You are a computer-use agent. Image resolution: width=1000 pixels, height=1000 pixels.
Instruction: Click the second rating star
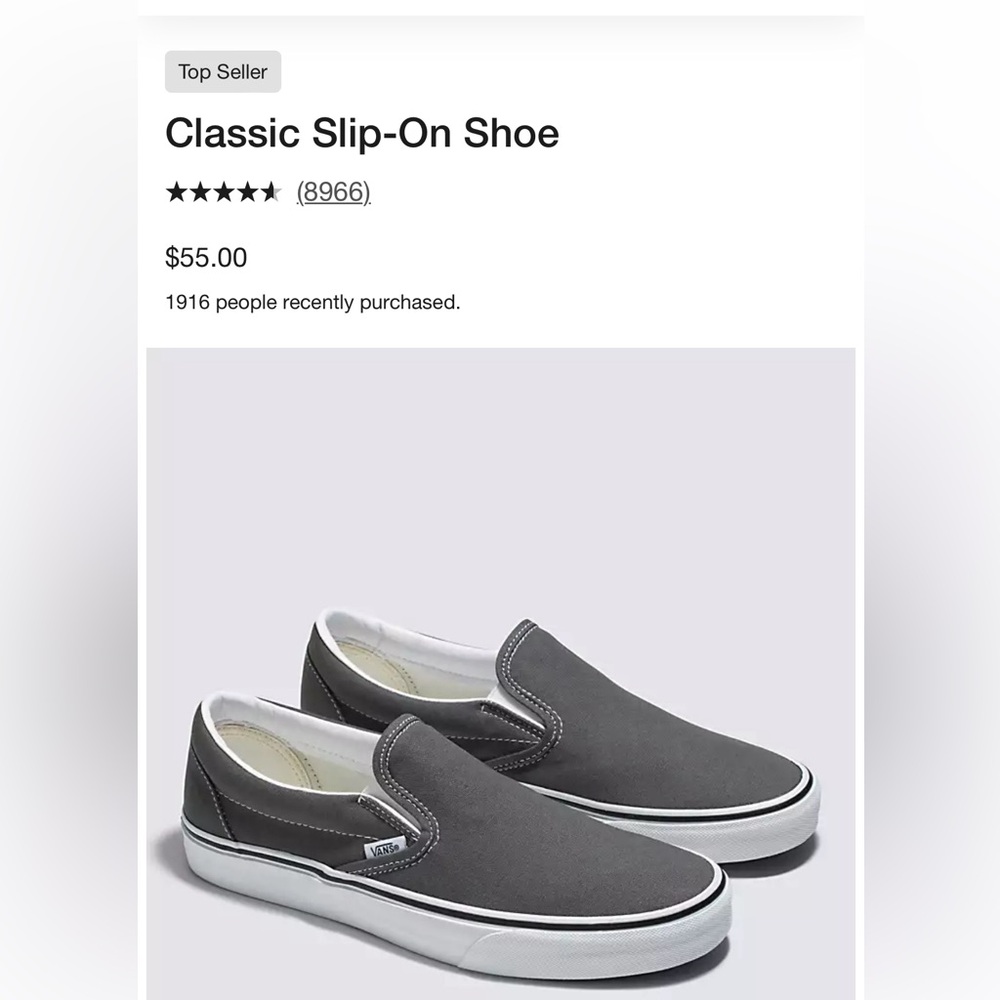pos(202,190)
